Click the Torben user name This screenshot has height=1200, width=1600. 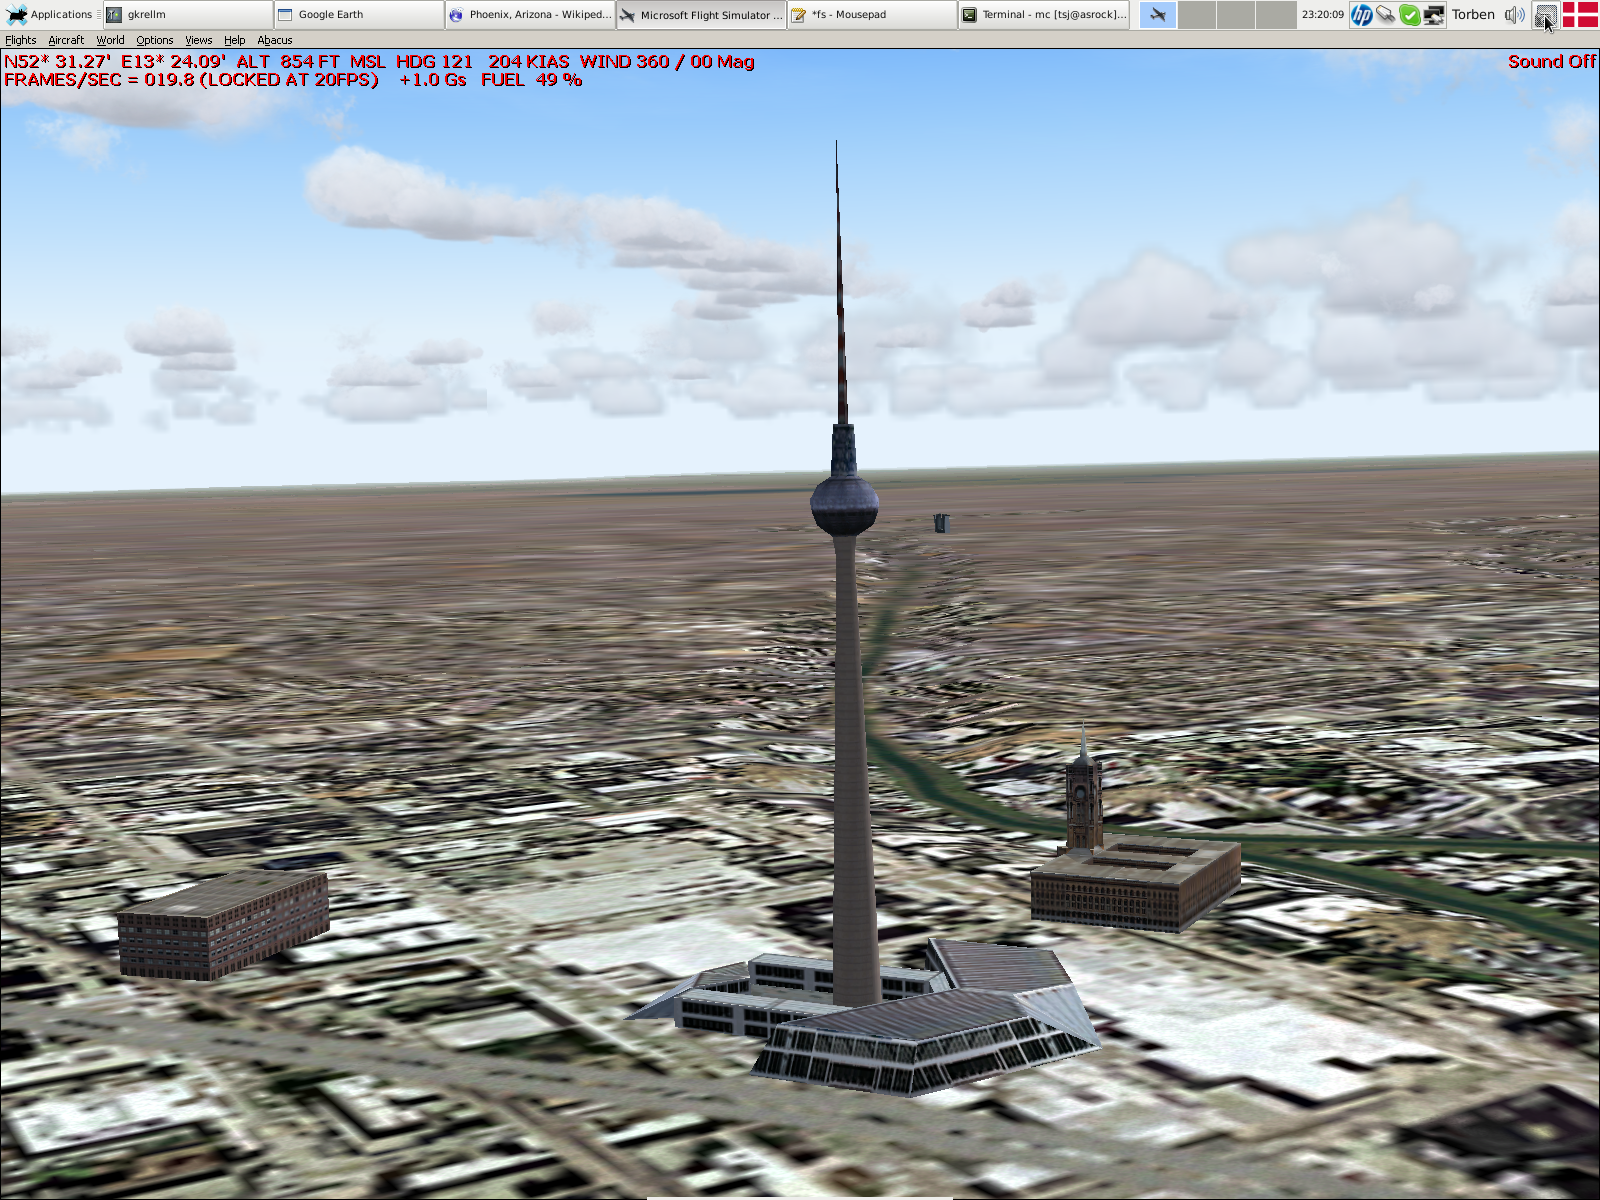pyautogui.click(x=1473, y=15)
